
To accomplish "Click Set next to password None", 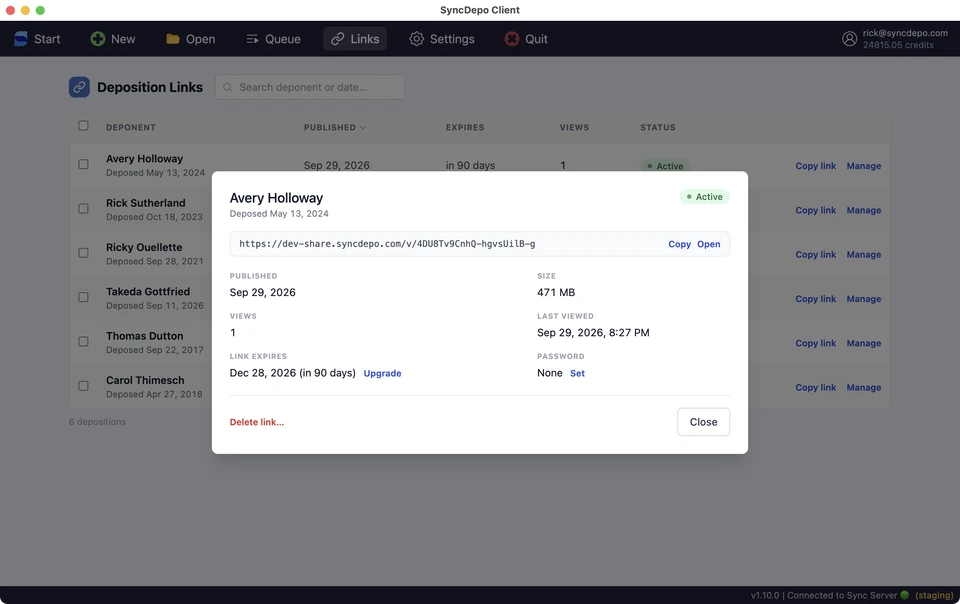I will click(x=577, y=373).
